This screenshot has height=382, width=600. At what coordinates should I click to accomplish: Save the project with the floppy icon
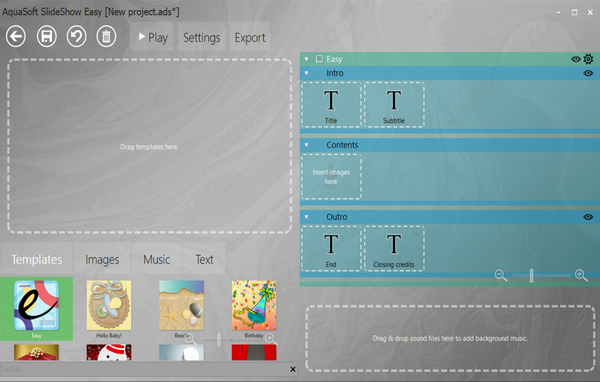[47, 37]
